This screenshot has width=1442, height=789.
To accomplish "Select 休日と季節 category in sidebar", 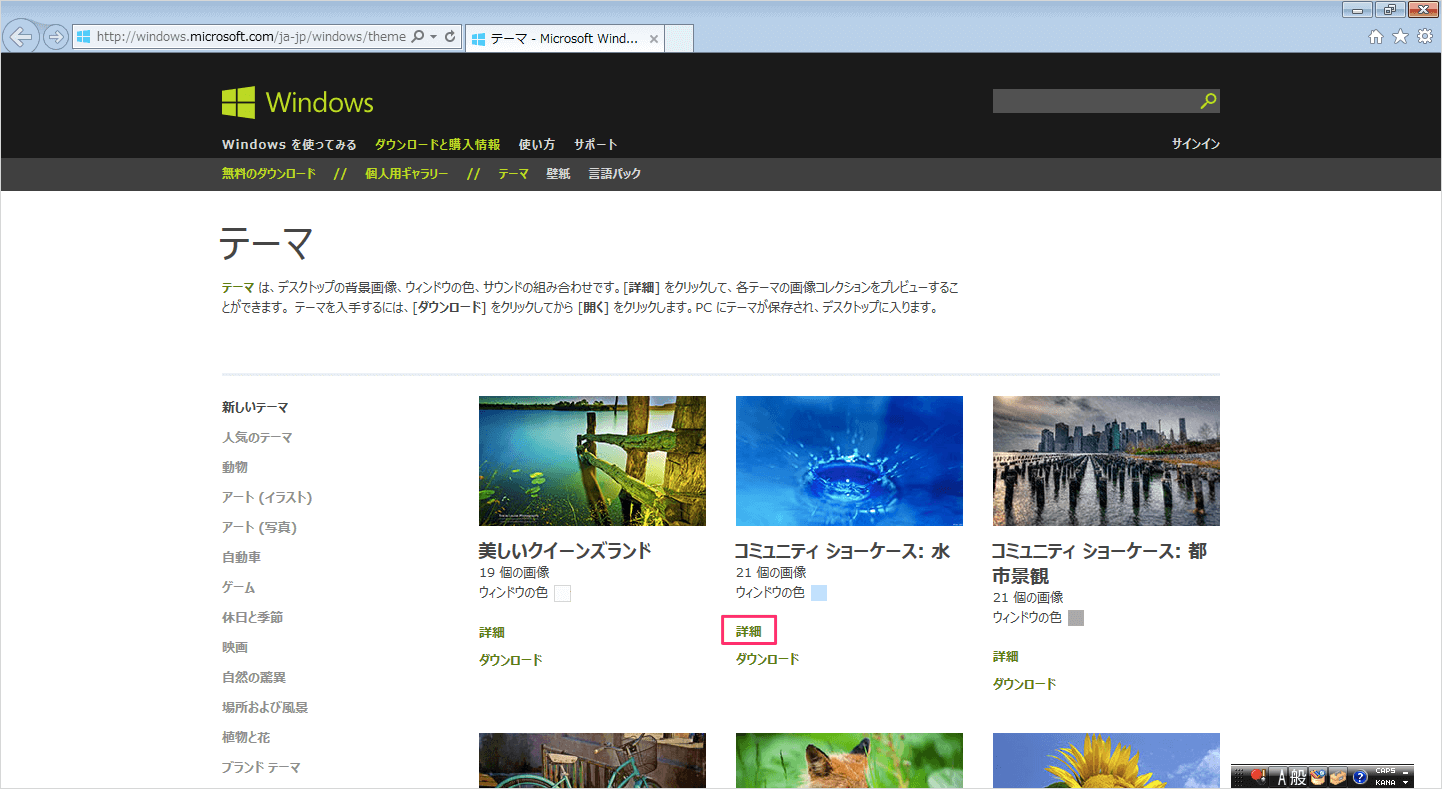I will pos(252,618).
